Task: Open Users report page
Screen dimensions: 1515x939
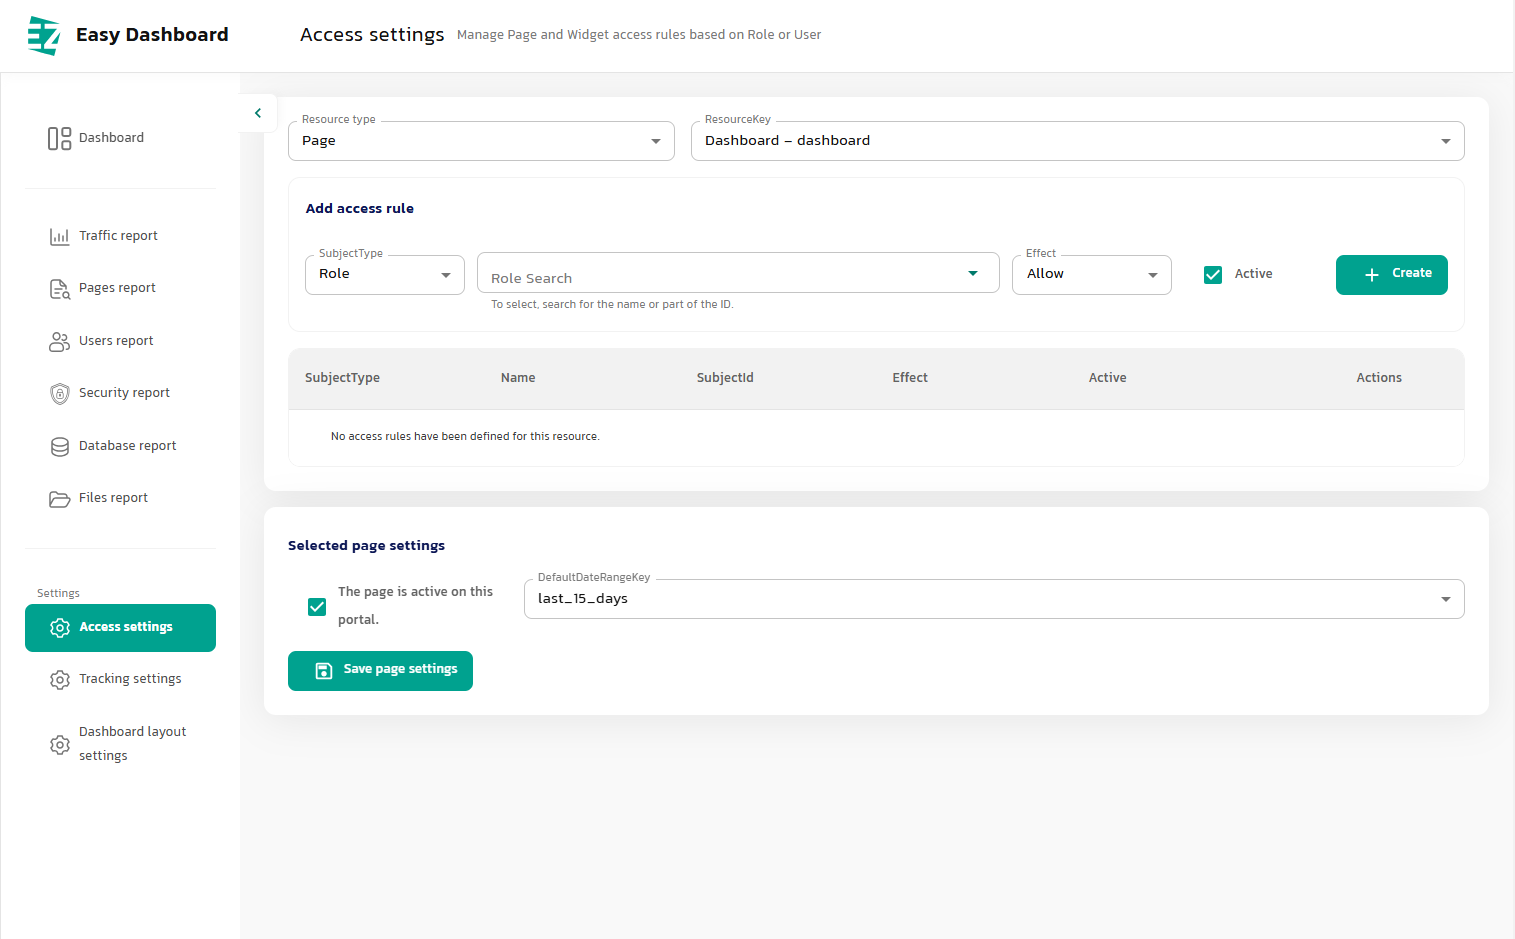Action: [x=120, y=341]
